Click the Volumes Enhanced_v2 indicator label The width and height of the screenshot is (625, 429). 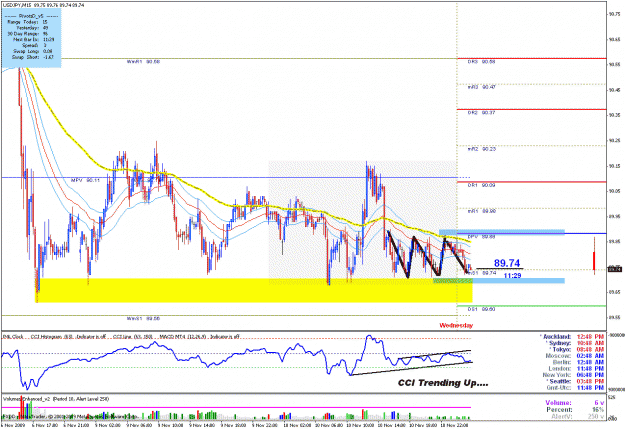pyautogui.click(x=56, y=399)
